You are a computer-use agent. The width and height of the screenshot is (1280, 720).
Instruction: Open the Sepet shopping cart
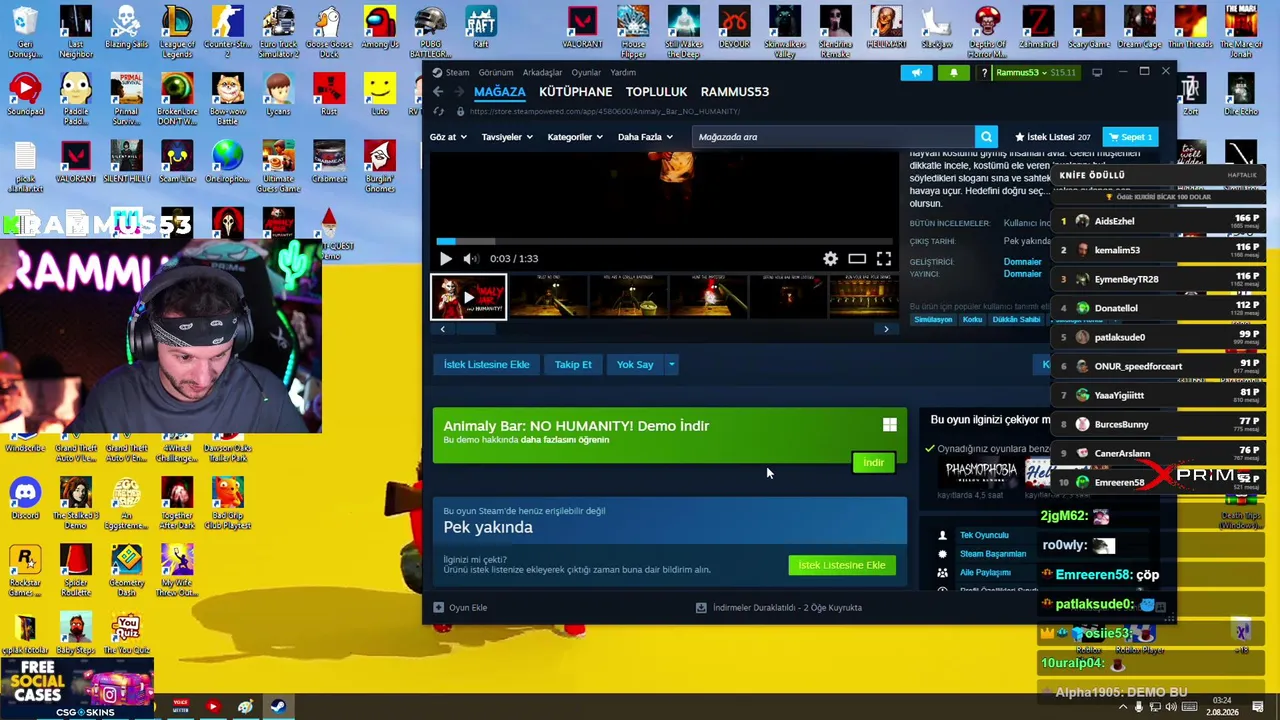pos(1130,137)
